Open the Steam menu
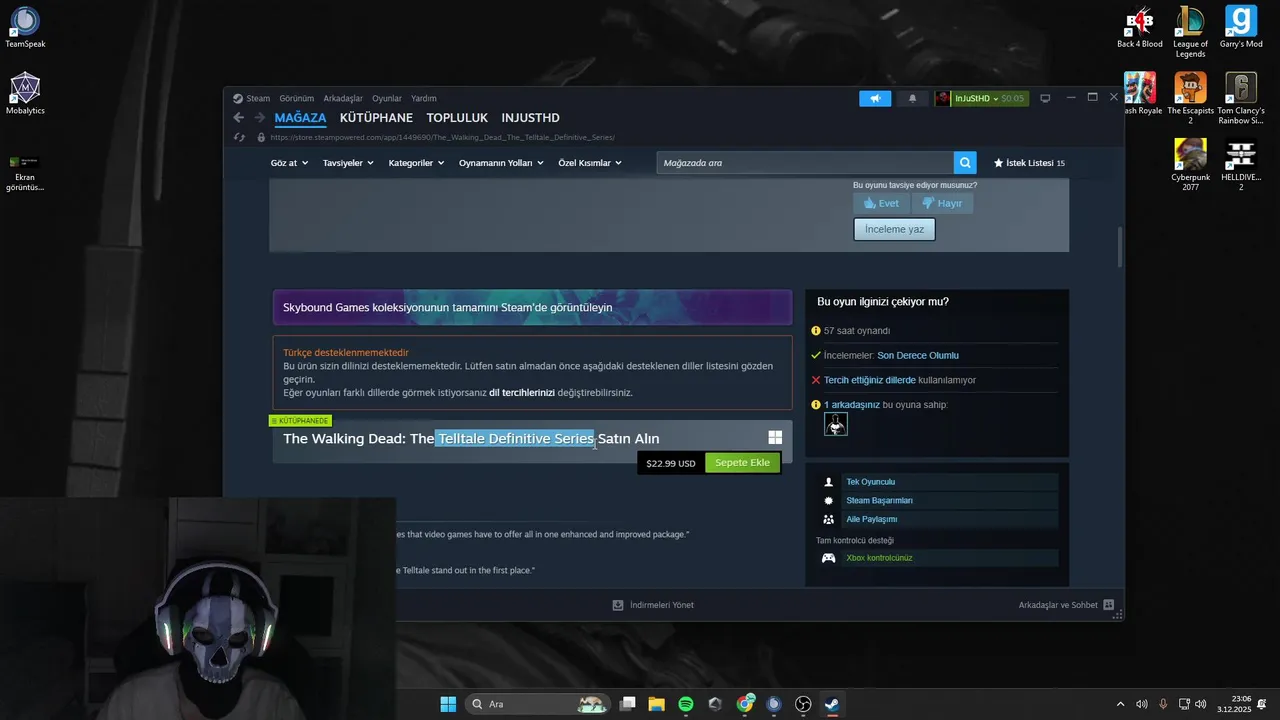 pos(258,98)
